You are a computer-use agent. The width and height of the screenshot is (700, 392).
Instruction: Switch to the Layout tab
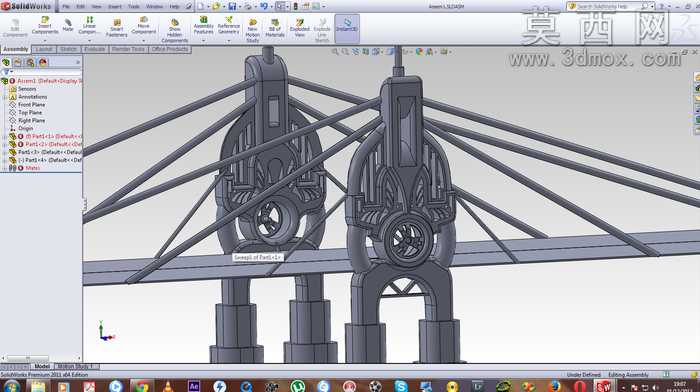[x=44, y=49]
